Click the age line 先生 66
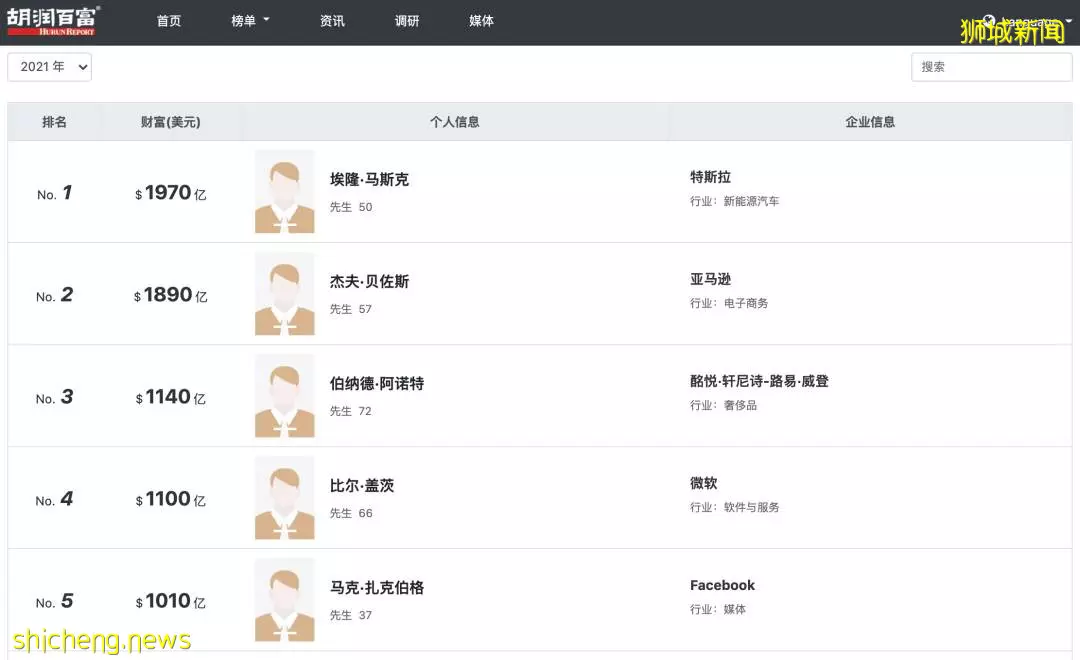Screen dimensions: 1080x660 coord(351,513)
